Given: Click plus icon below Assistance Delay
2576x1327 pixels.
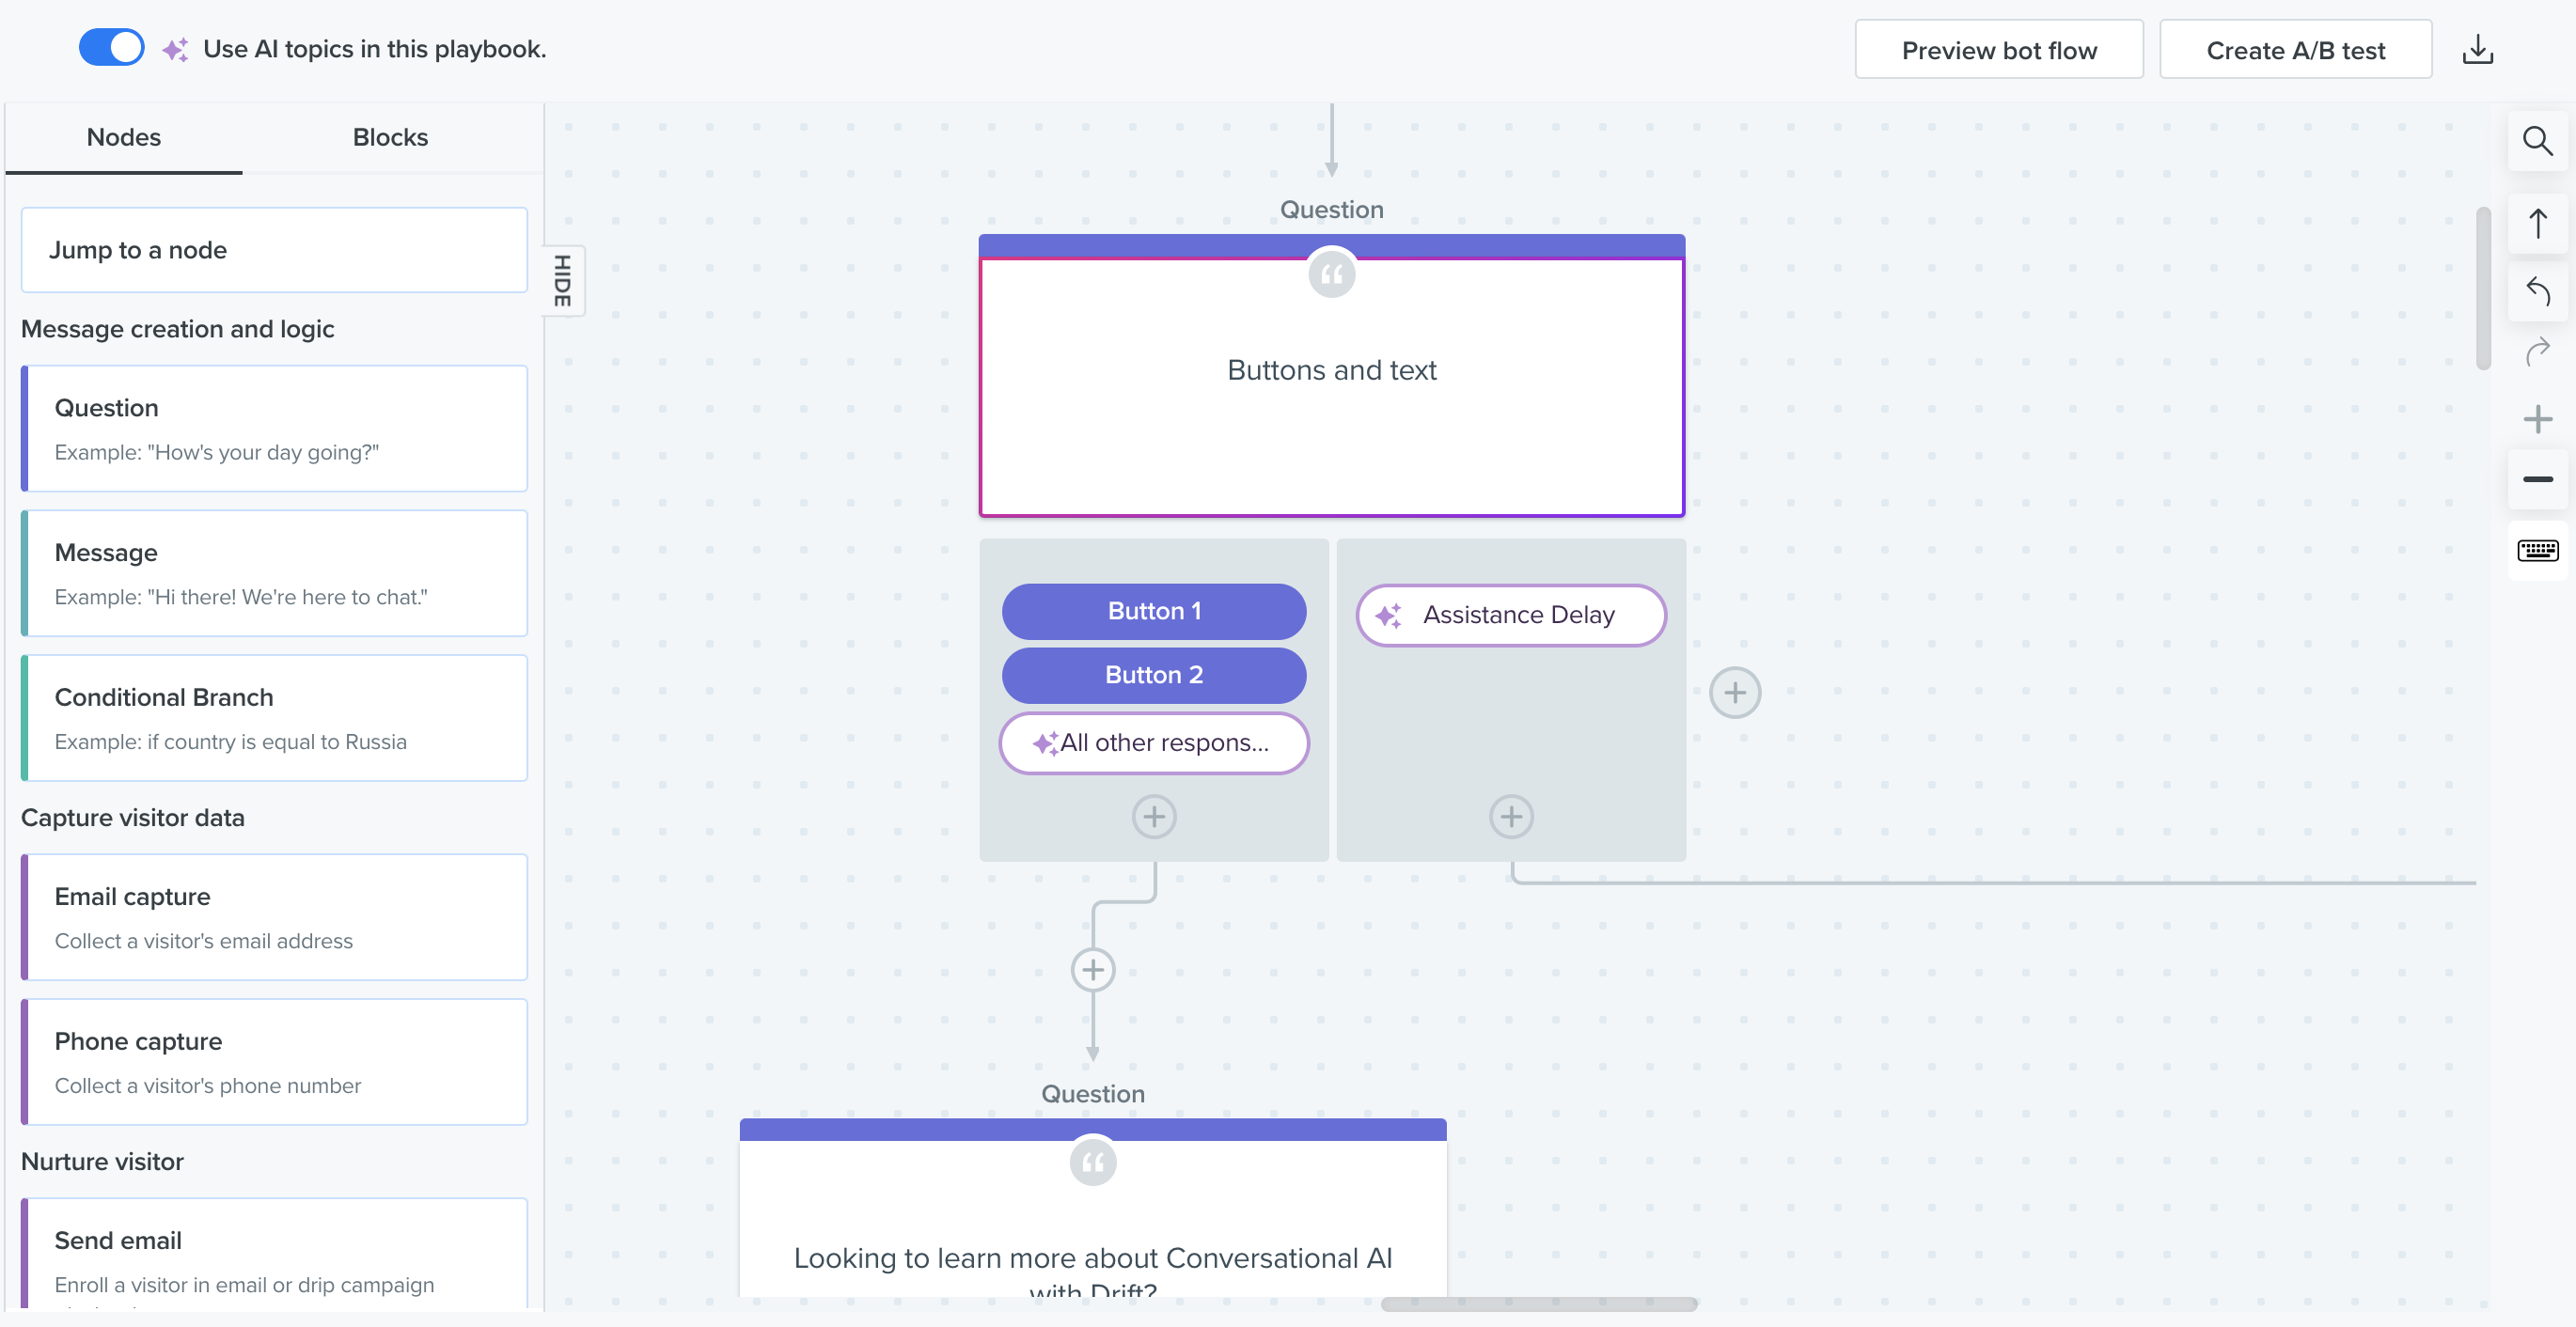Looking at the screenshot, I should [x=1511, y=817].
